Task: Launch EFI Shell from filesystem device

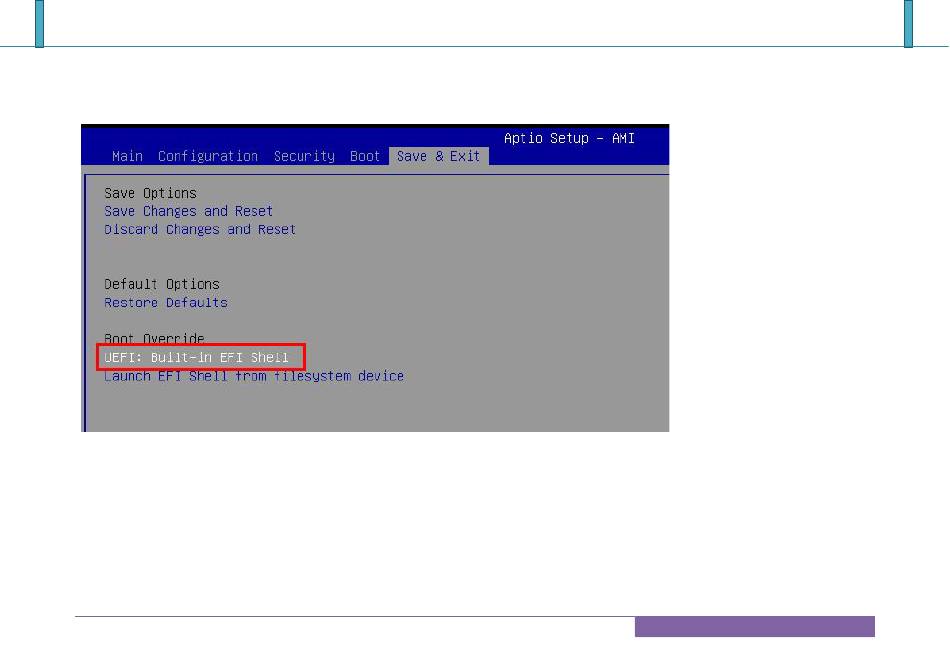Action: (254, 376)
